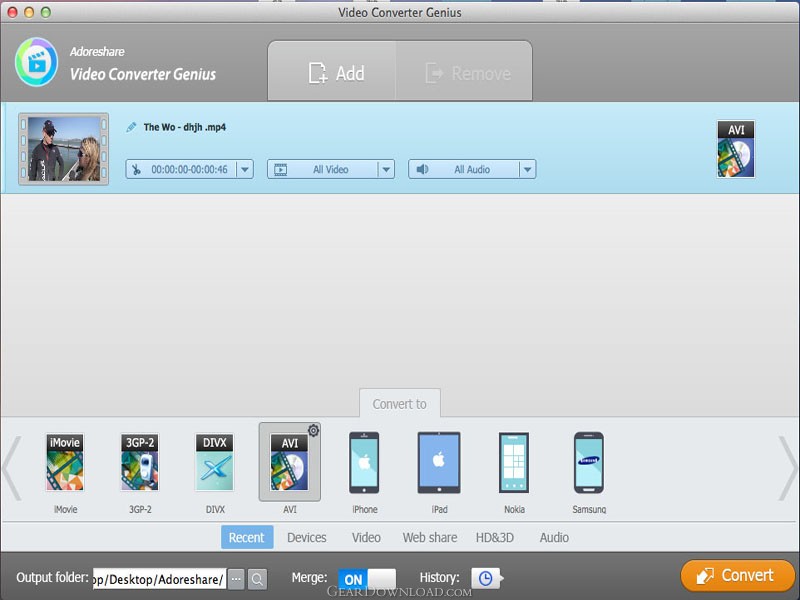This screenshot has height=600, width=800.
Task: Choose the iPad device preset
Action: [x=439, y=463]
